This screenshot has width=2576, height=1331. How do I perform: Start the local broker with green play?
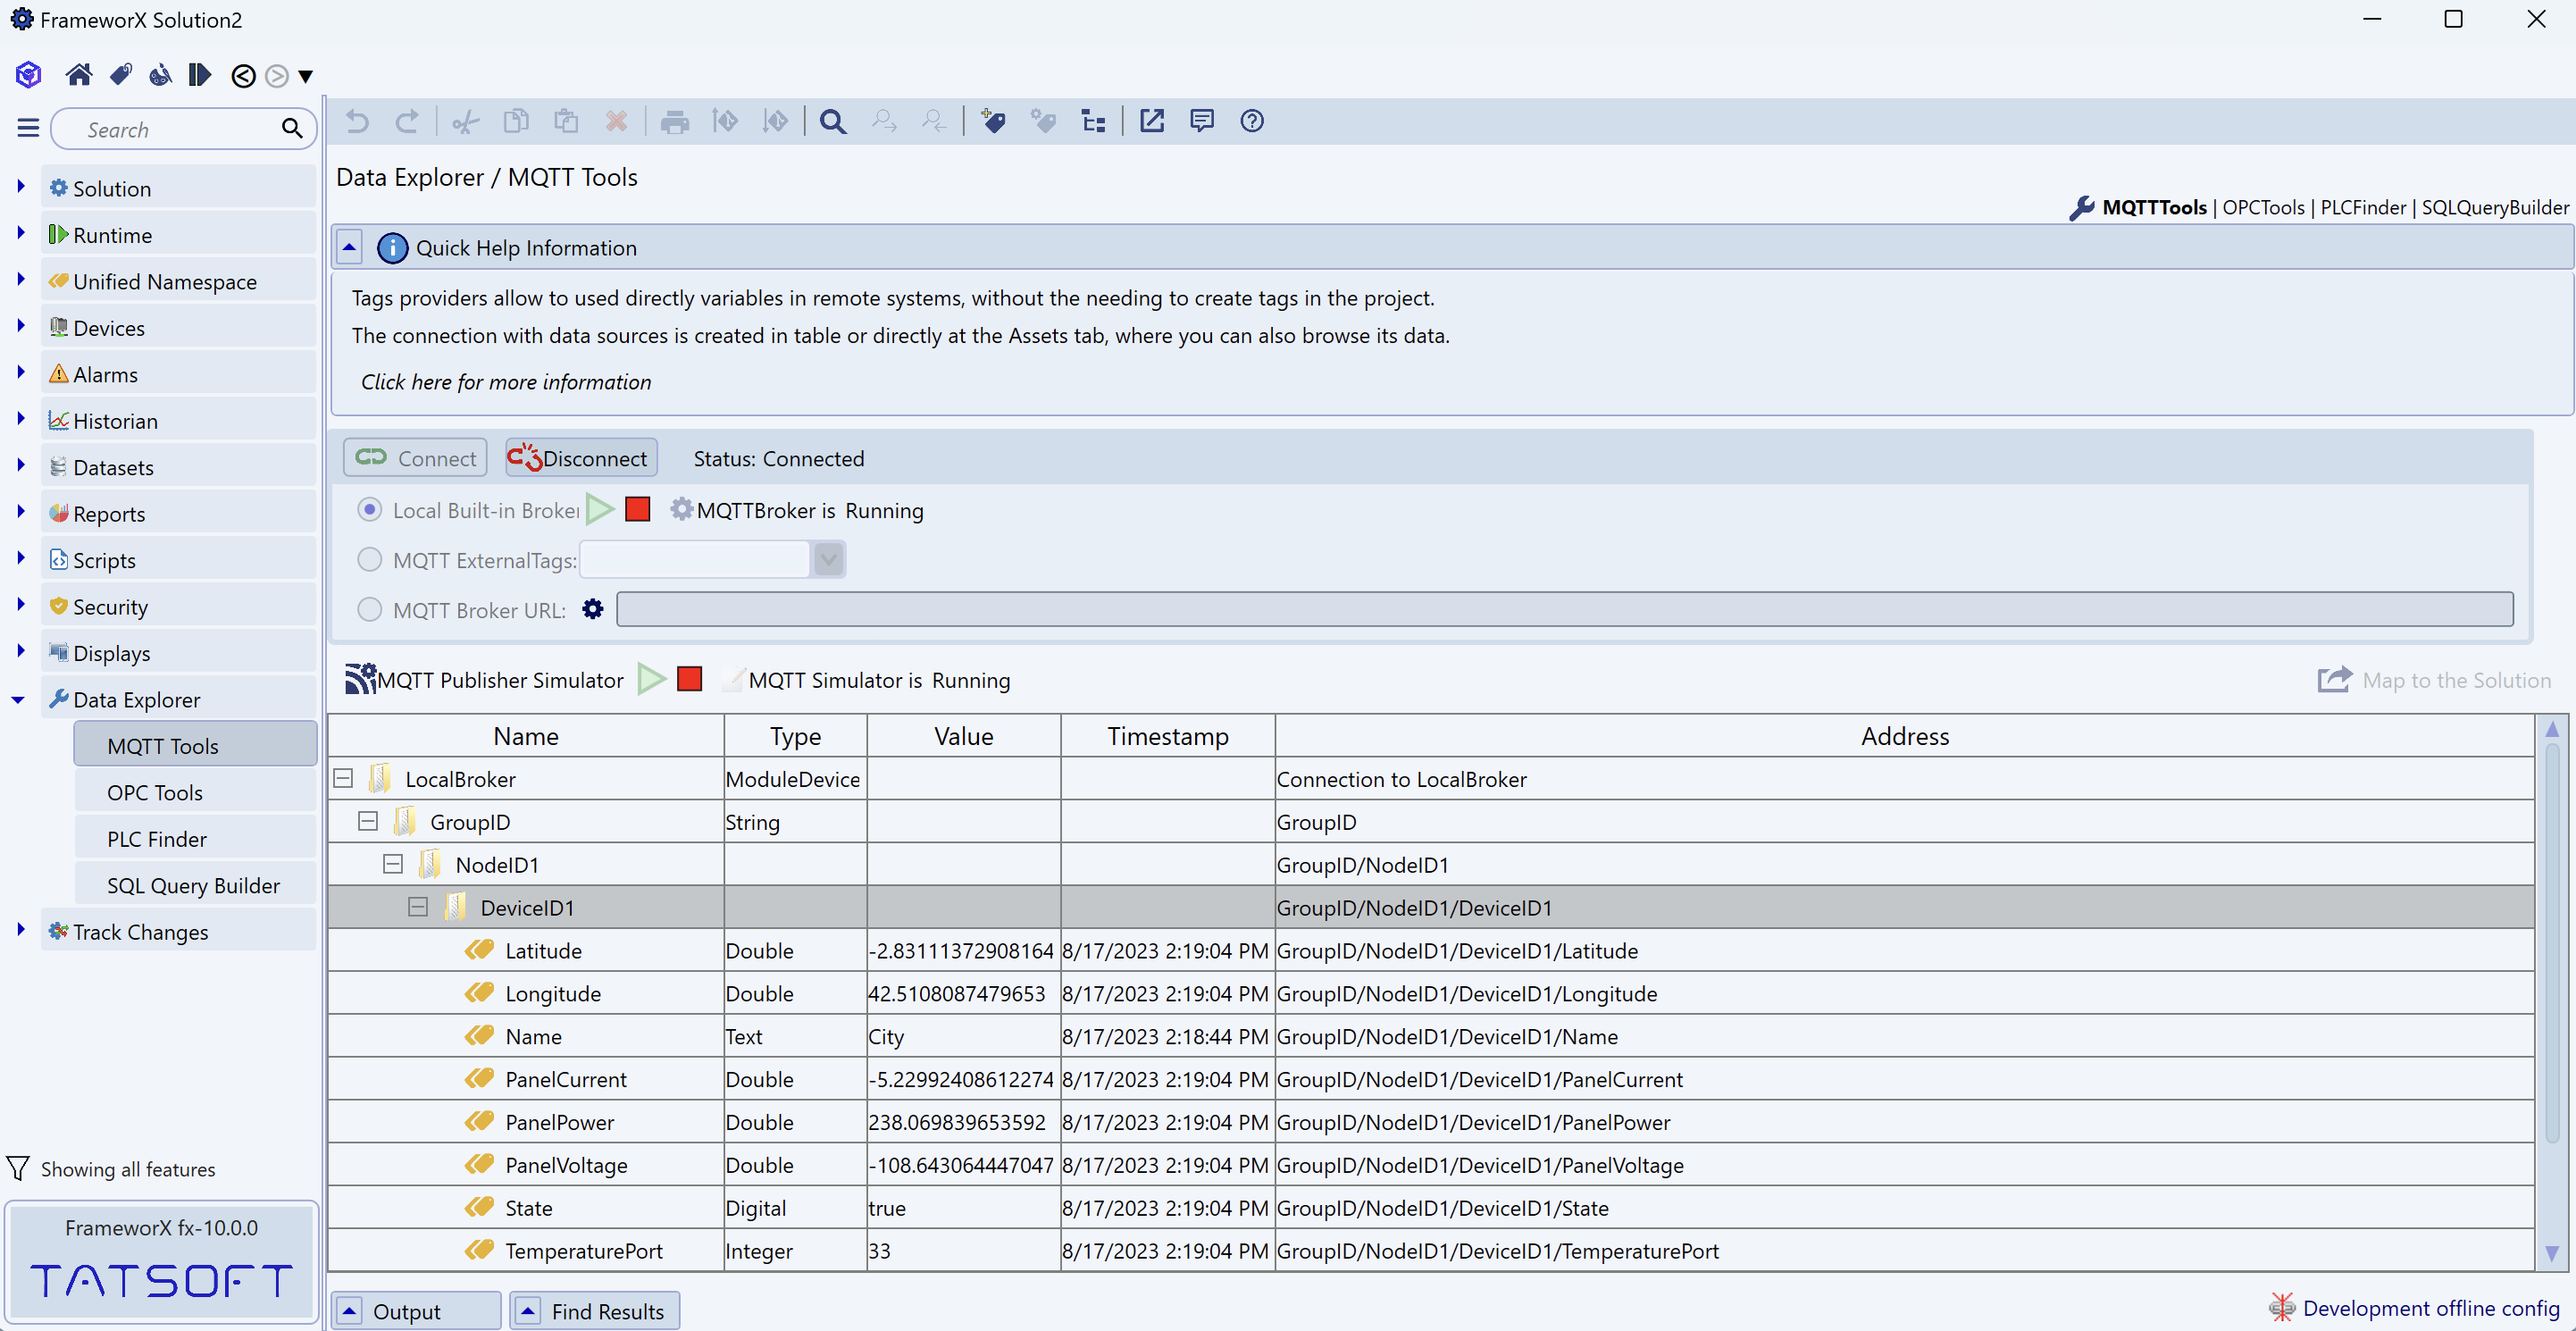600,509
